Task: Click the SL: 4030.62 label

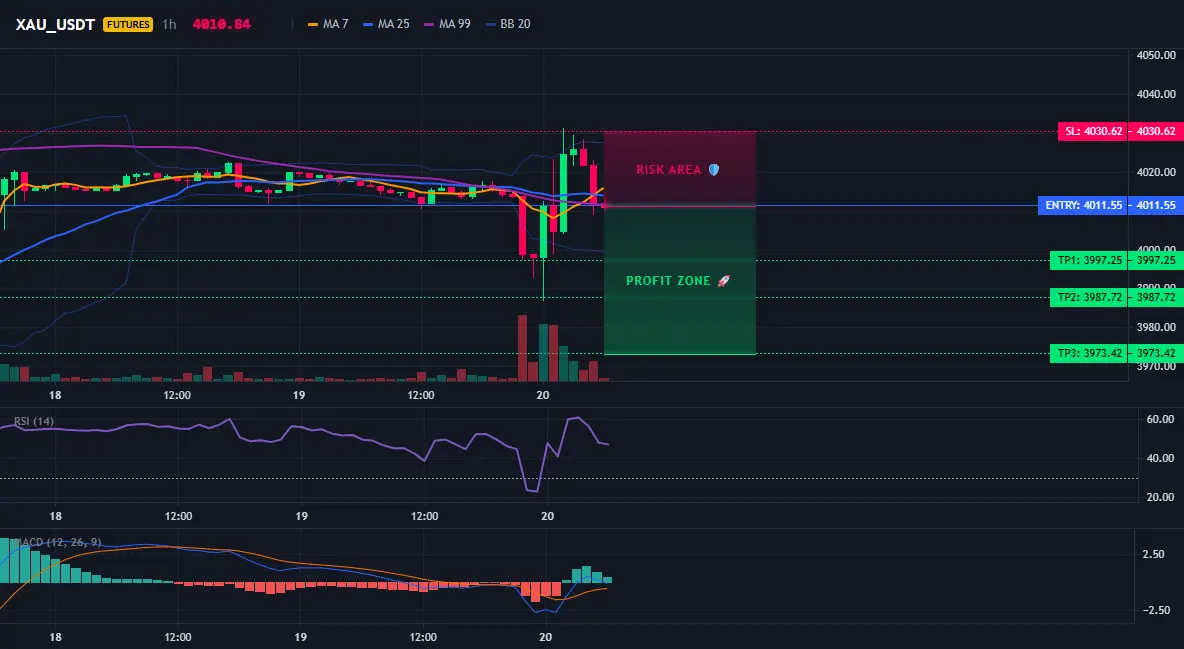Action: coord(1093,131)
